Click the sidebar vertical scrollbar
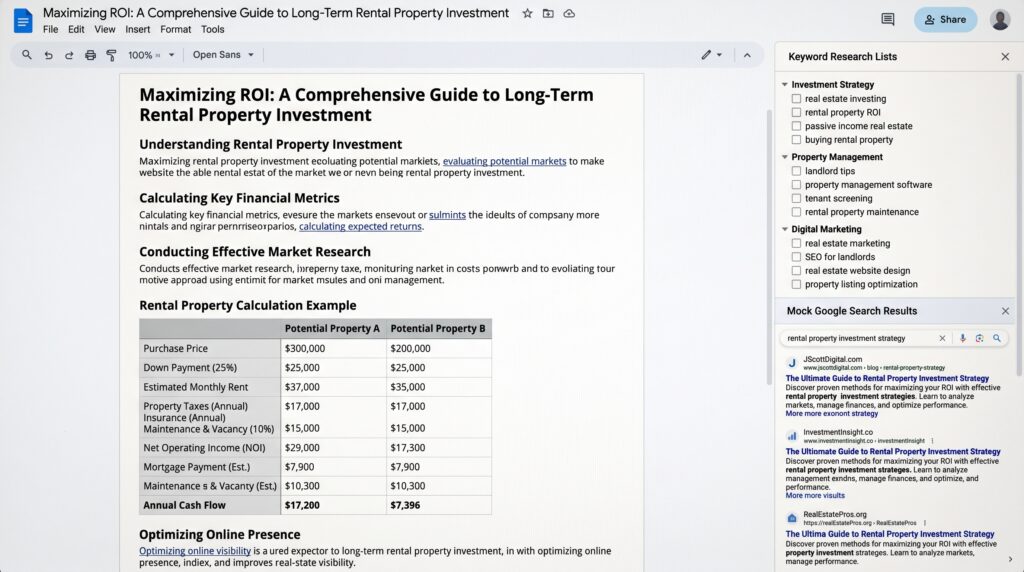Image resolution: width=1024 pixels, height=572 pixels. pyautogui.click(x=1019, y=225)
